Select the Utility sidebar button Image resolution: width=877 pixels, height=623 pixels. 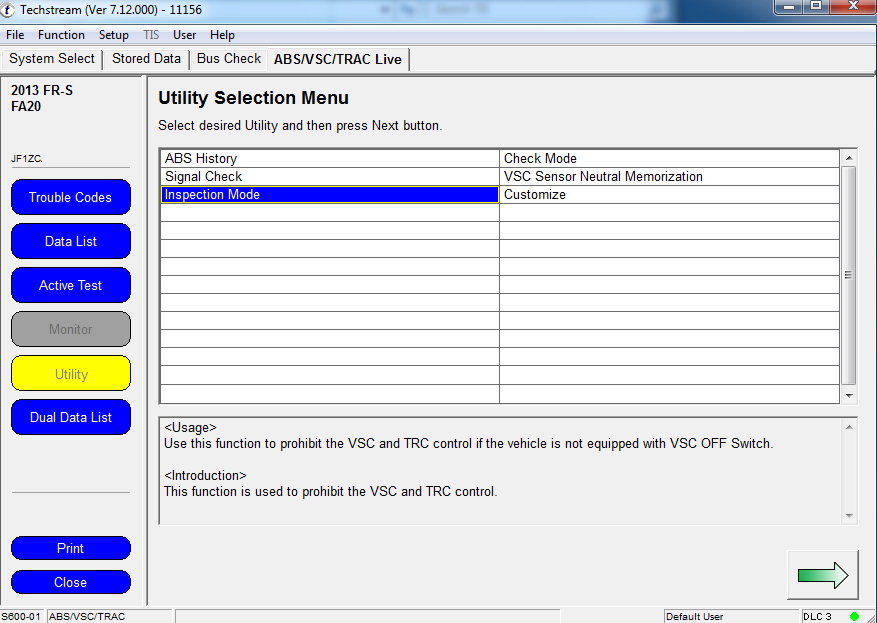pyautogui.click(x=71, y=374)
